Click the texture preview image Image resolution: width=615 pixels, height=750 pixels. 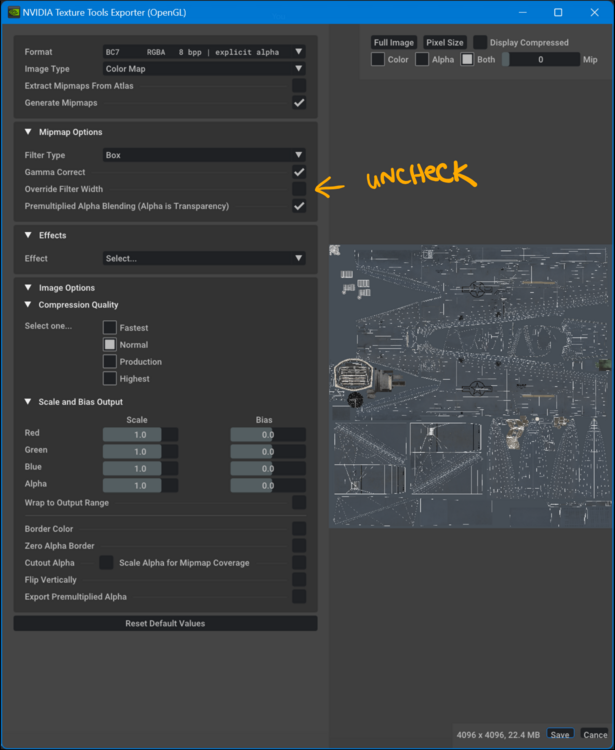point(471,386)
